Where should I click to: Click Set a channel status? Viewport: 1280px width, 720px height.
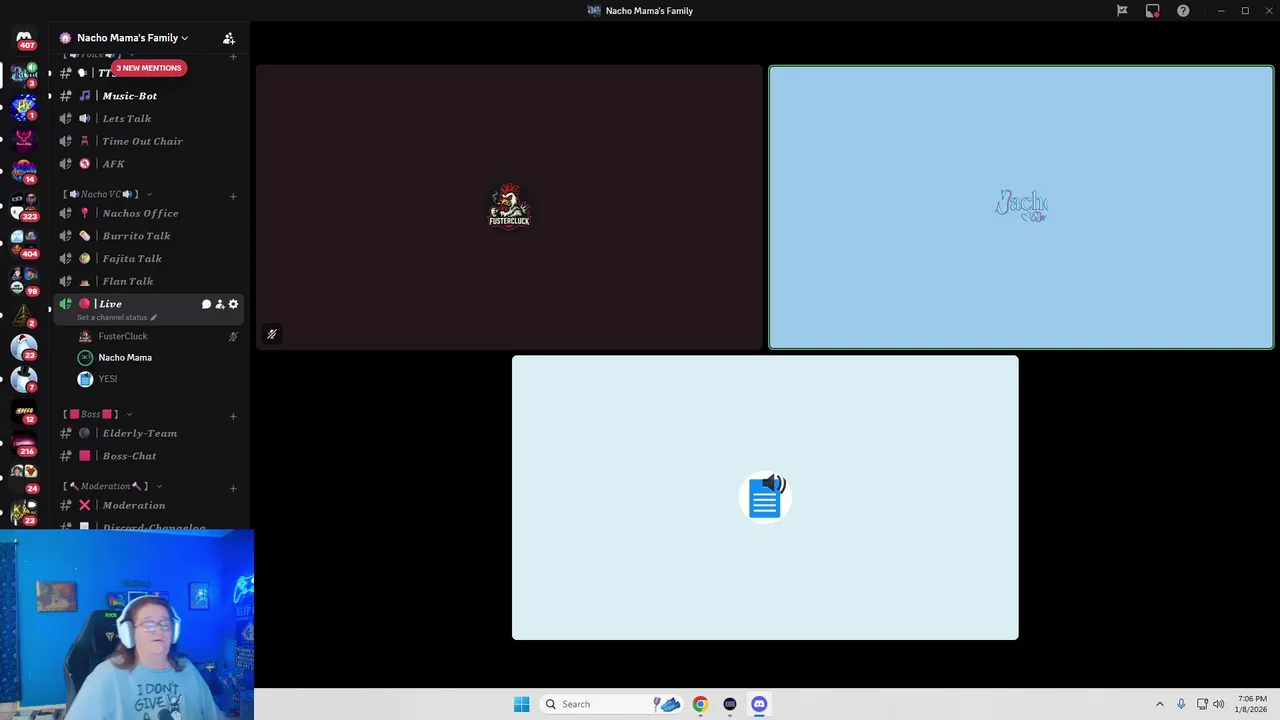point(117,318)
